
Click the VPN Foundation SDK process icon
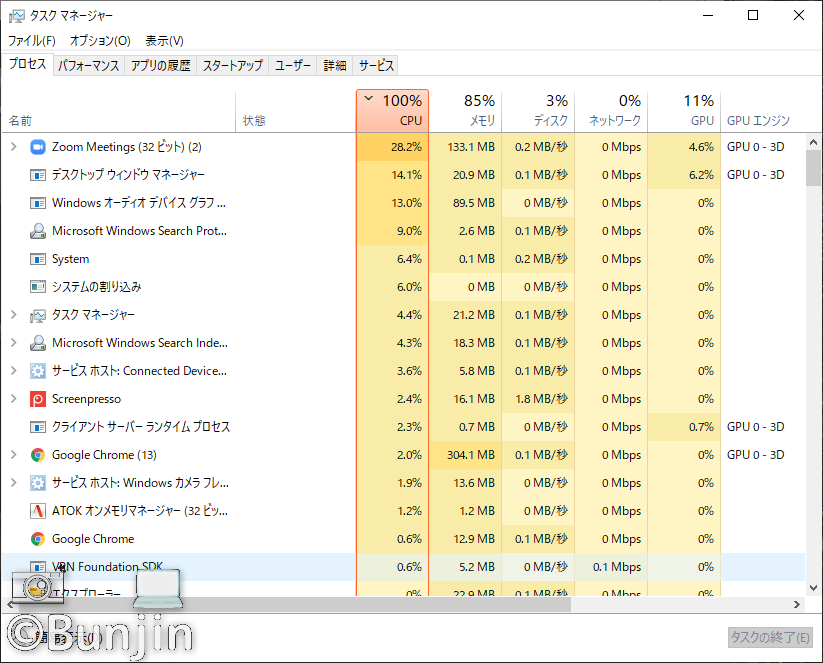(37, 567)
